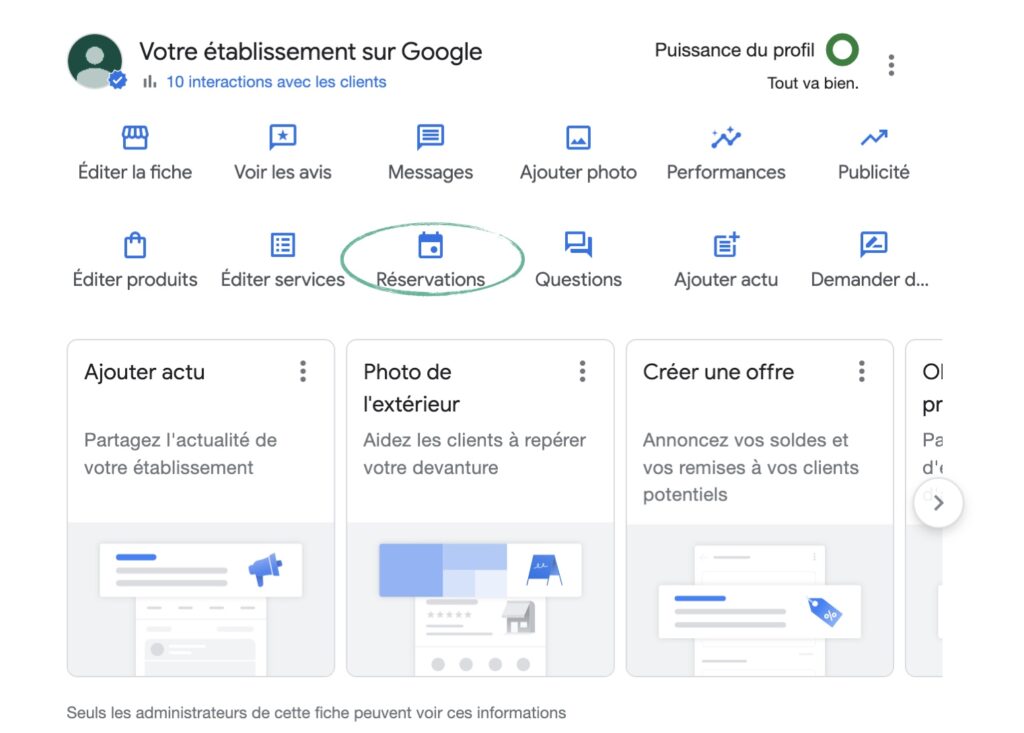Open the Éditer services list icon

pos(283,245)
